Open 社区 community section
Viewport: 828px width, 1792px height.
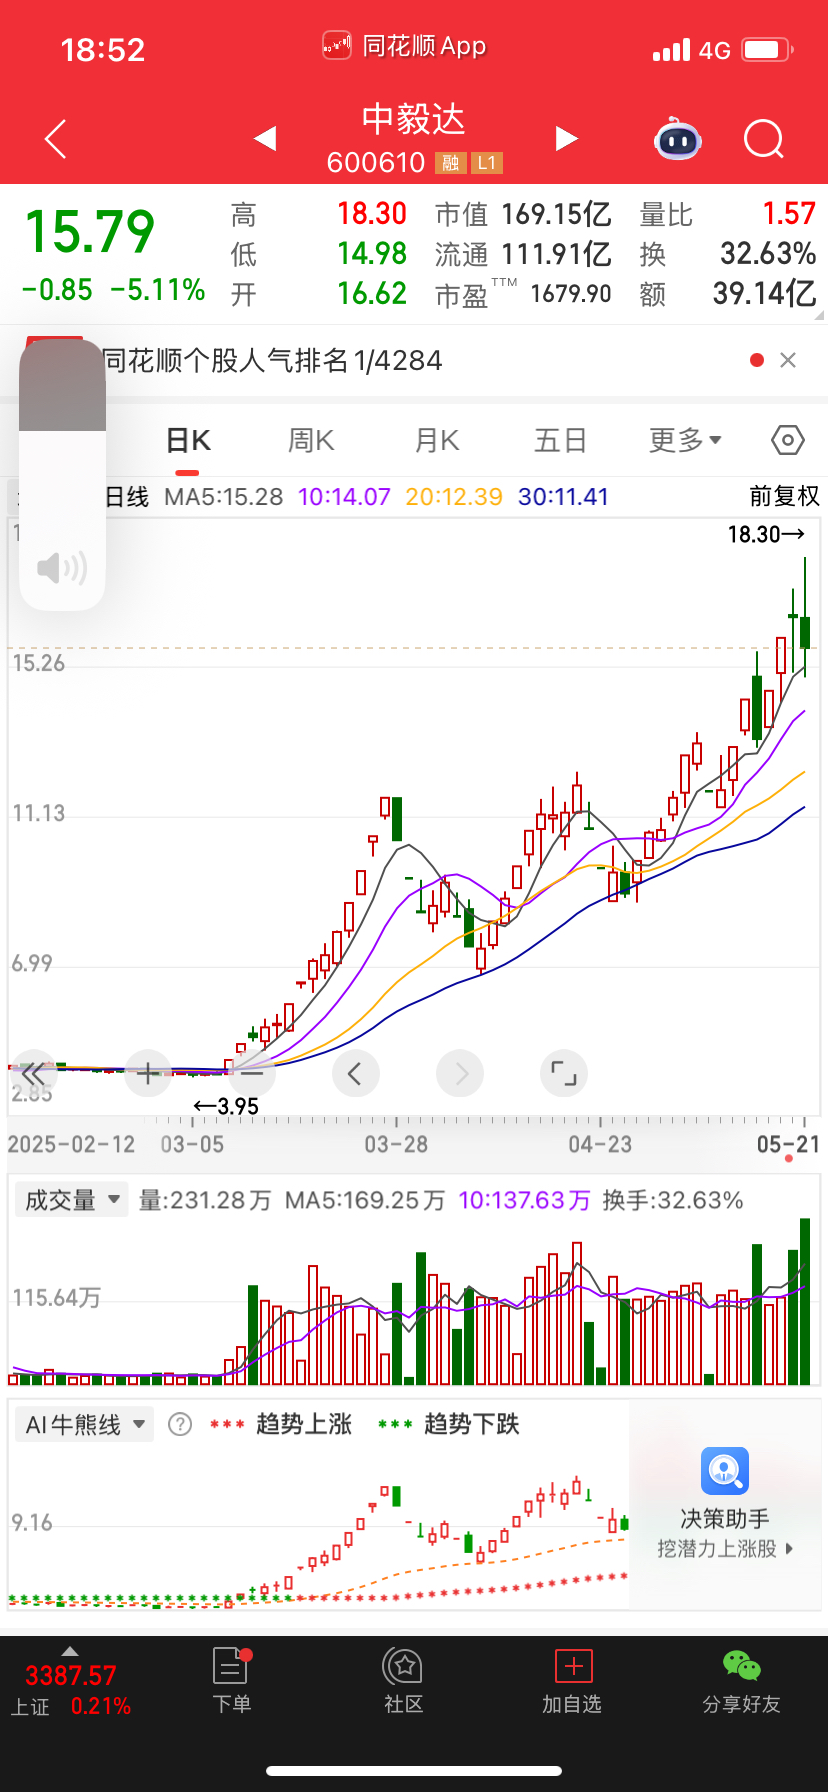click(404, 1680)
